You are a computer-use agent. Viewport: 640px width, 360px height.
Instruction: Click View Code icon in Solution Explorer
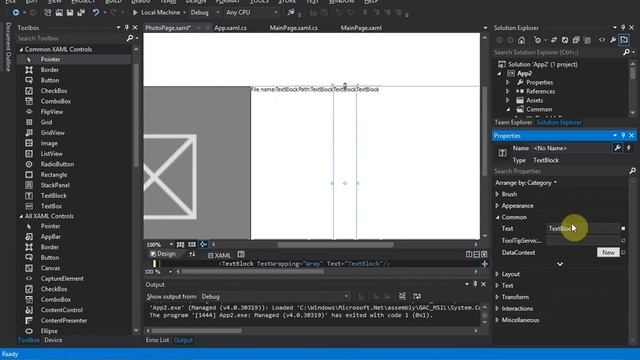click(602, 40)
